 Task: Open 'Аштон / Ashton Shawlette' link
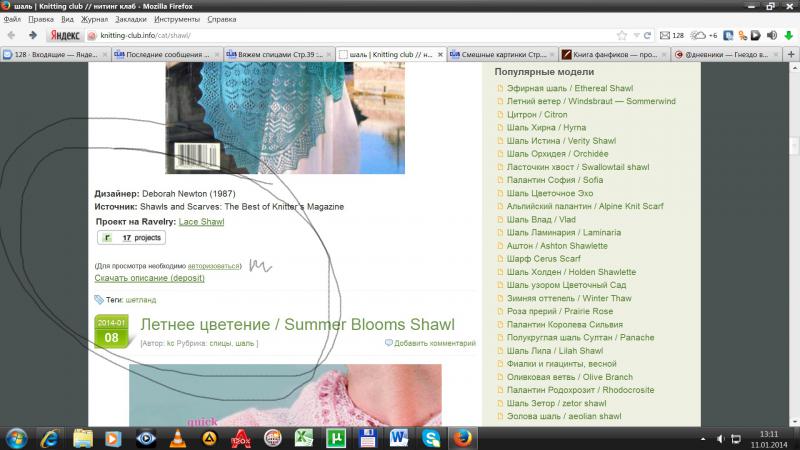click(557, 245)
